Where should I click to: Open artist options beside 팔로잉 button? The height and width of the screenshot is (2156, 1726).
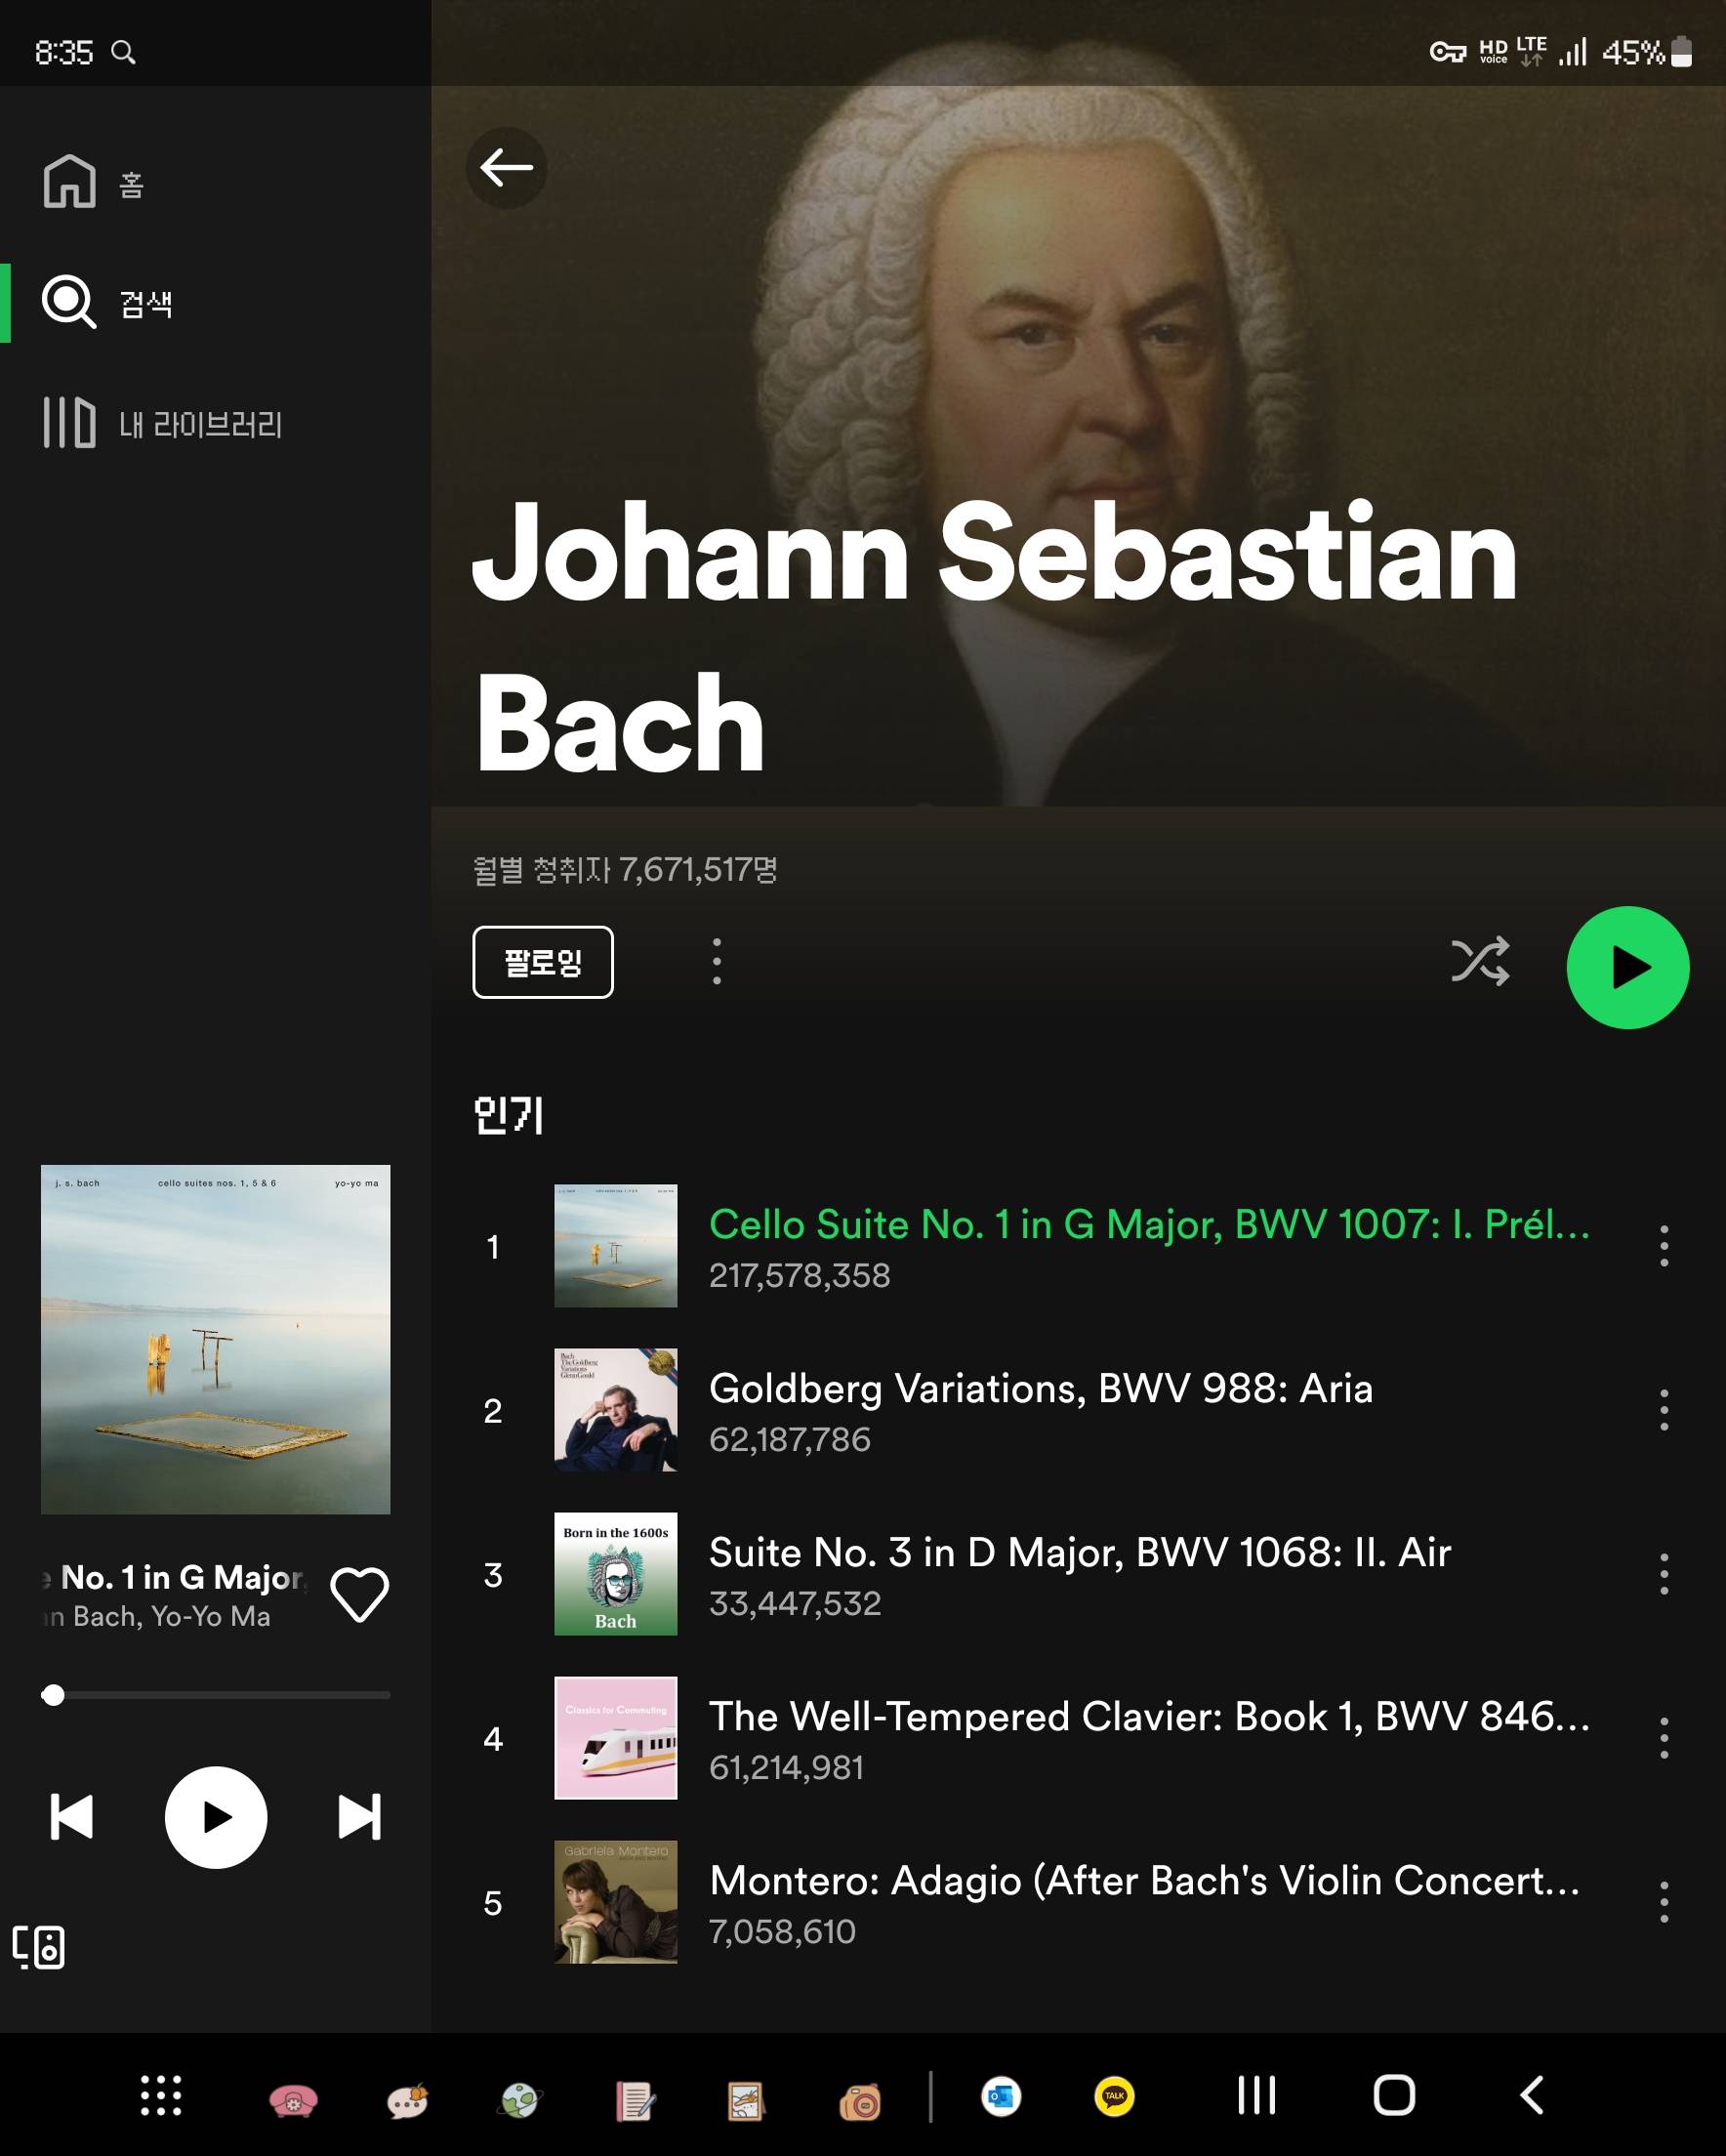tap(716, 961)
